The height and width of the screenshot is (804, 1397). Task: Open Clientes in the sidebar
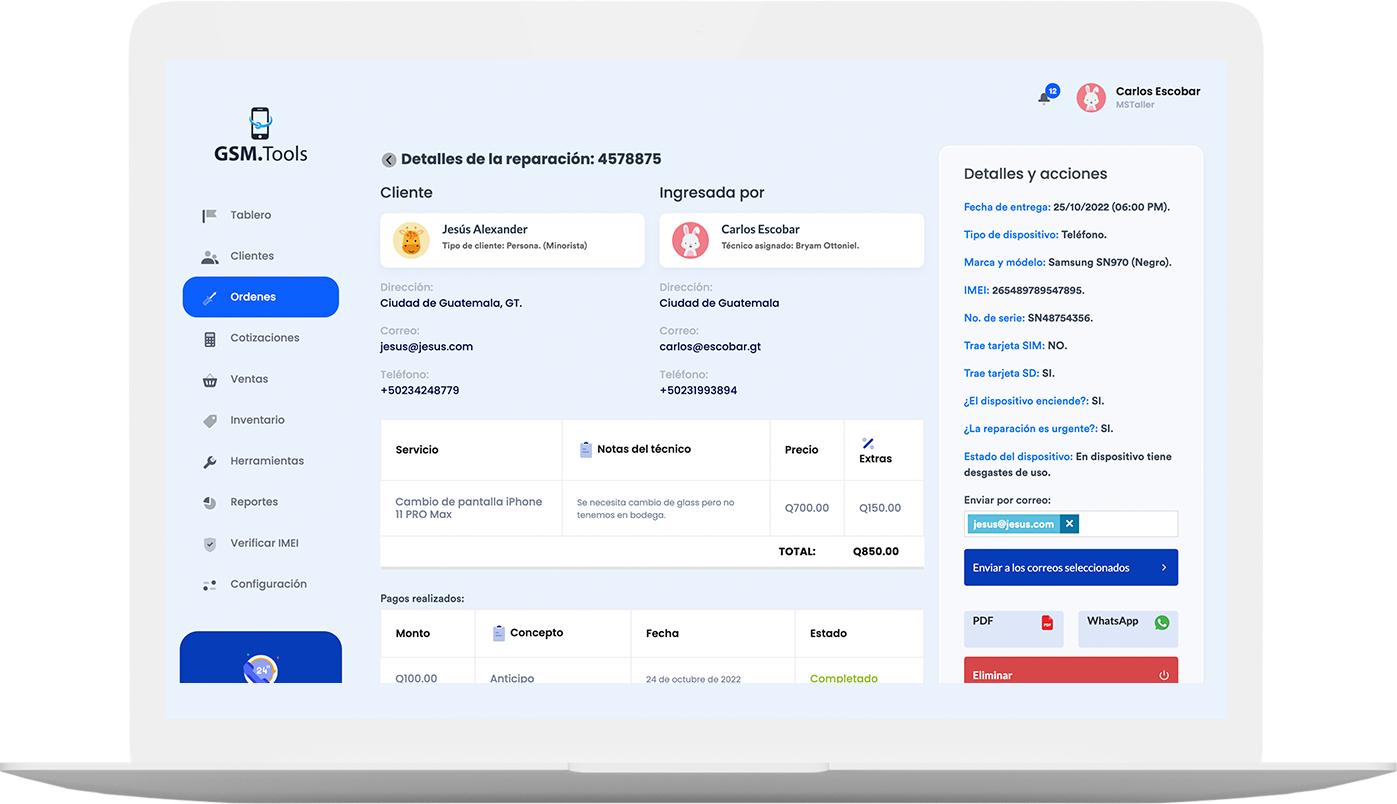(251, 256)
